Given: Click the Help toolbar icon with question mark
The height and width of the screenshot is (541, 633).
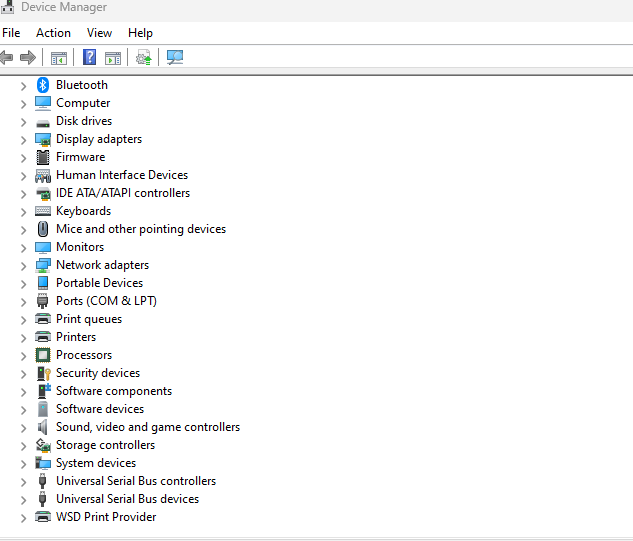Looking at the screenshot, I should point(90,58).
